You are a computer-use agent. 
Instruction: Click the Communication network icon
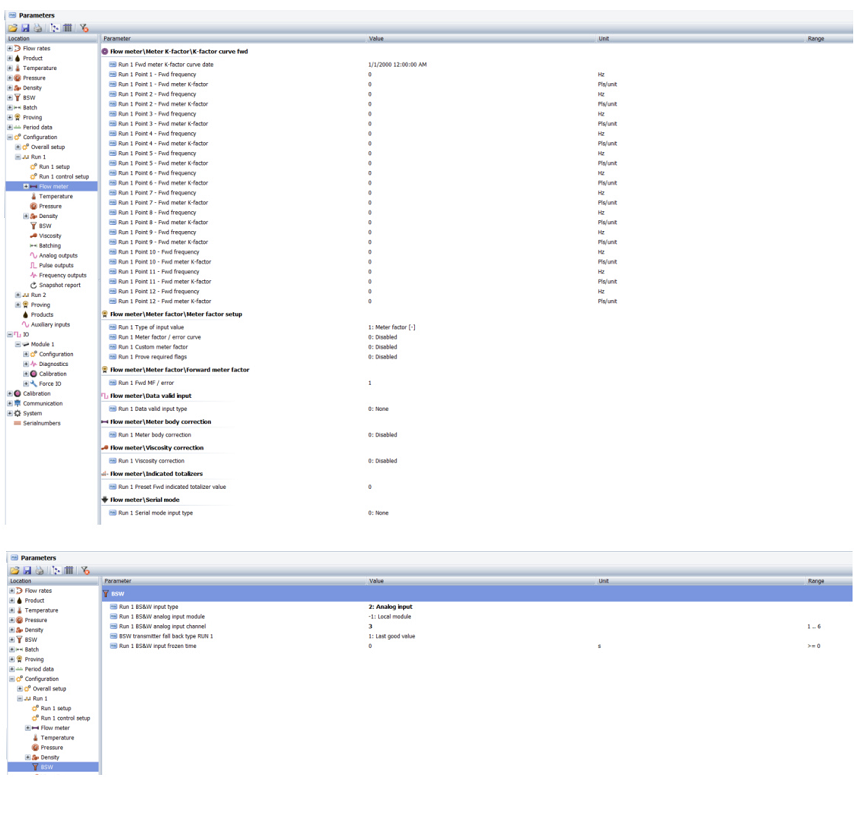pos(17,404)
